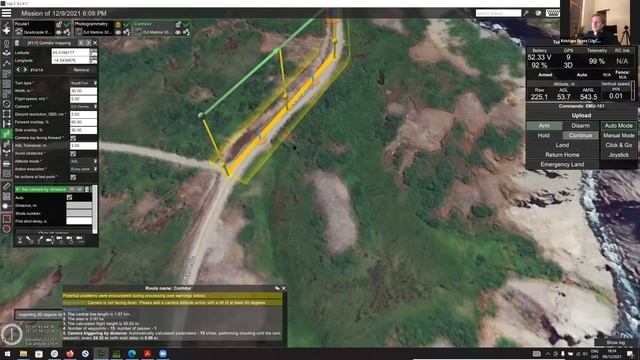Viewport: 640px width, 360px height.
Task: Select the red square no-fly zone tool
Action: pyautogui.click(x=7, y=219)
